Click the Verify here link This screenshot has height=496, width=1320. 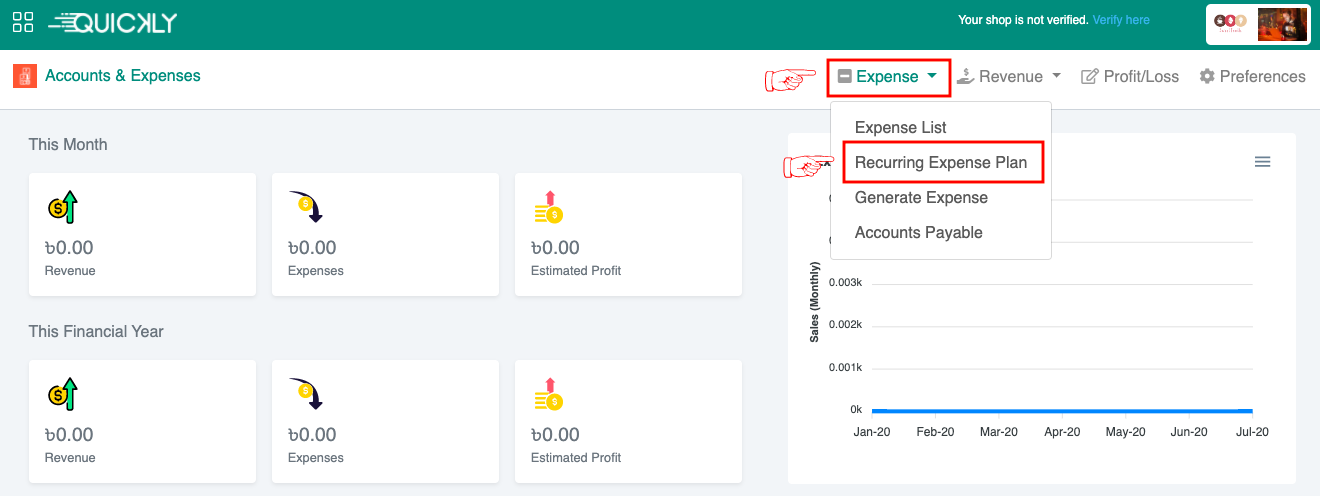coord(1121,20)
